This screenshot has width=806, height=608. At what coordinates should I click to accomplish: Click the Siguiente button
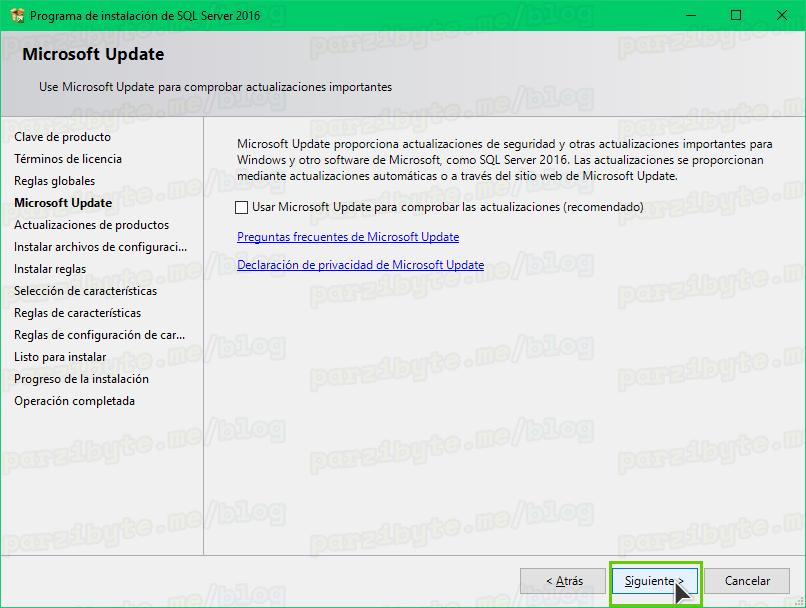pos(655,581)
